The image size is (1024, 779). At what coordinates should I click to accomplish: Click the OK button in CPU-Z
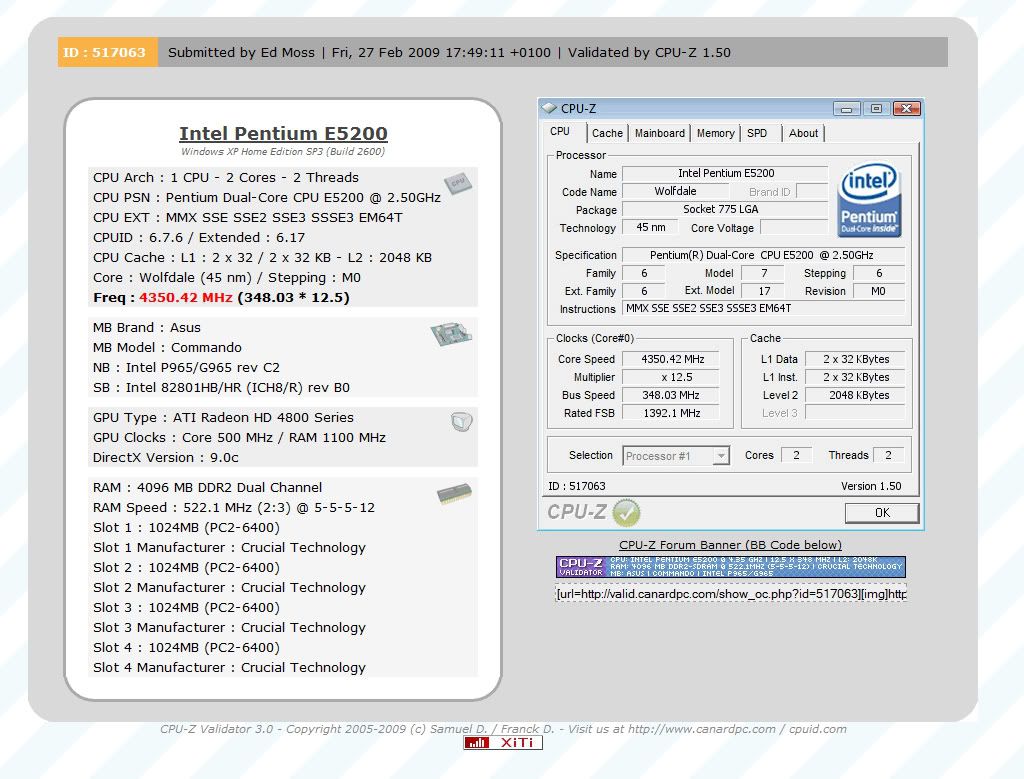click(x=882, y=513)
